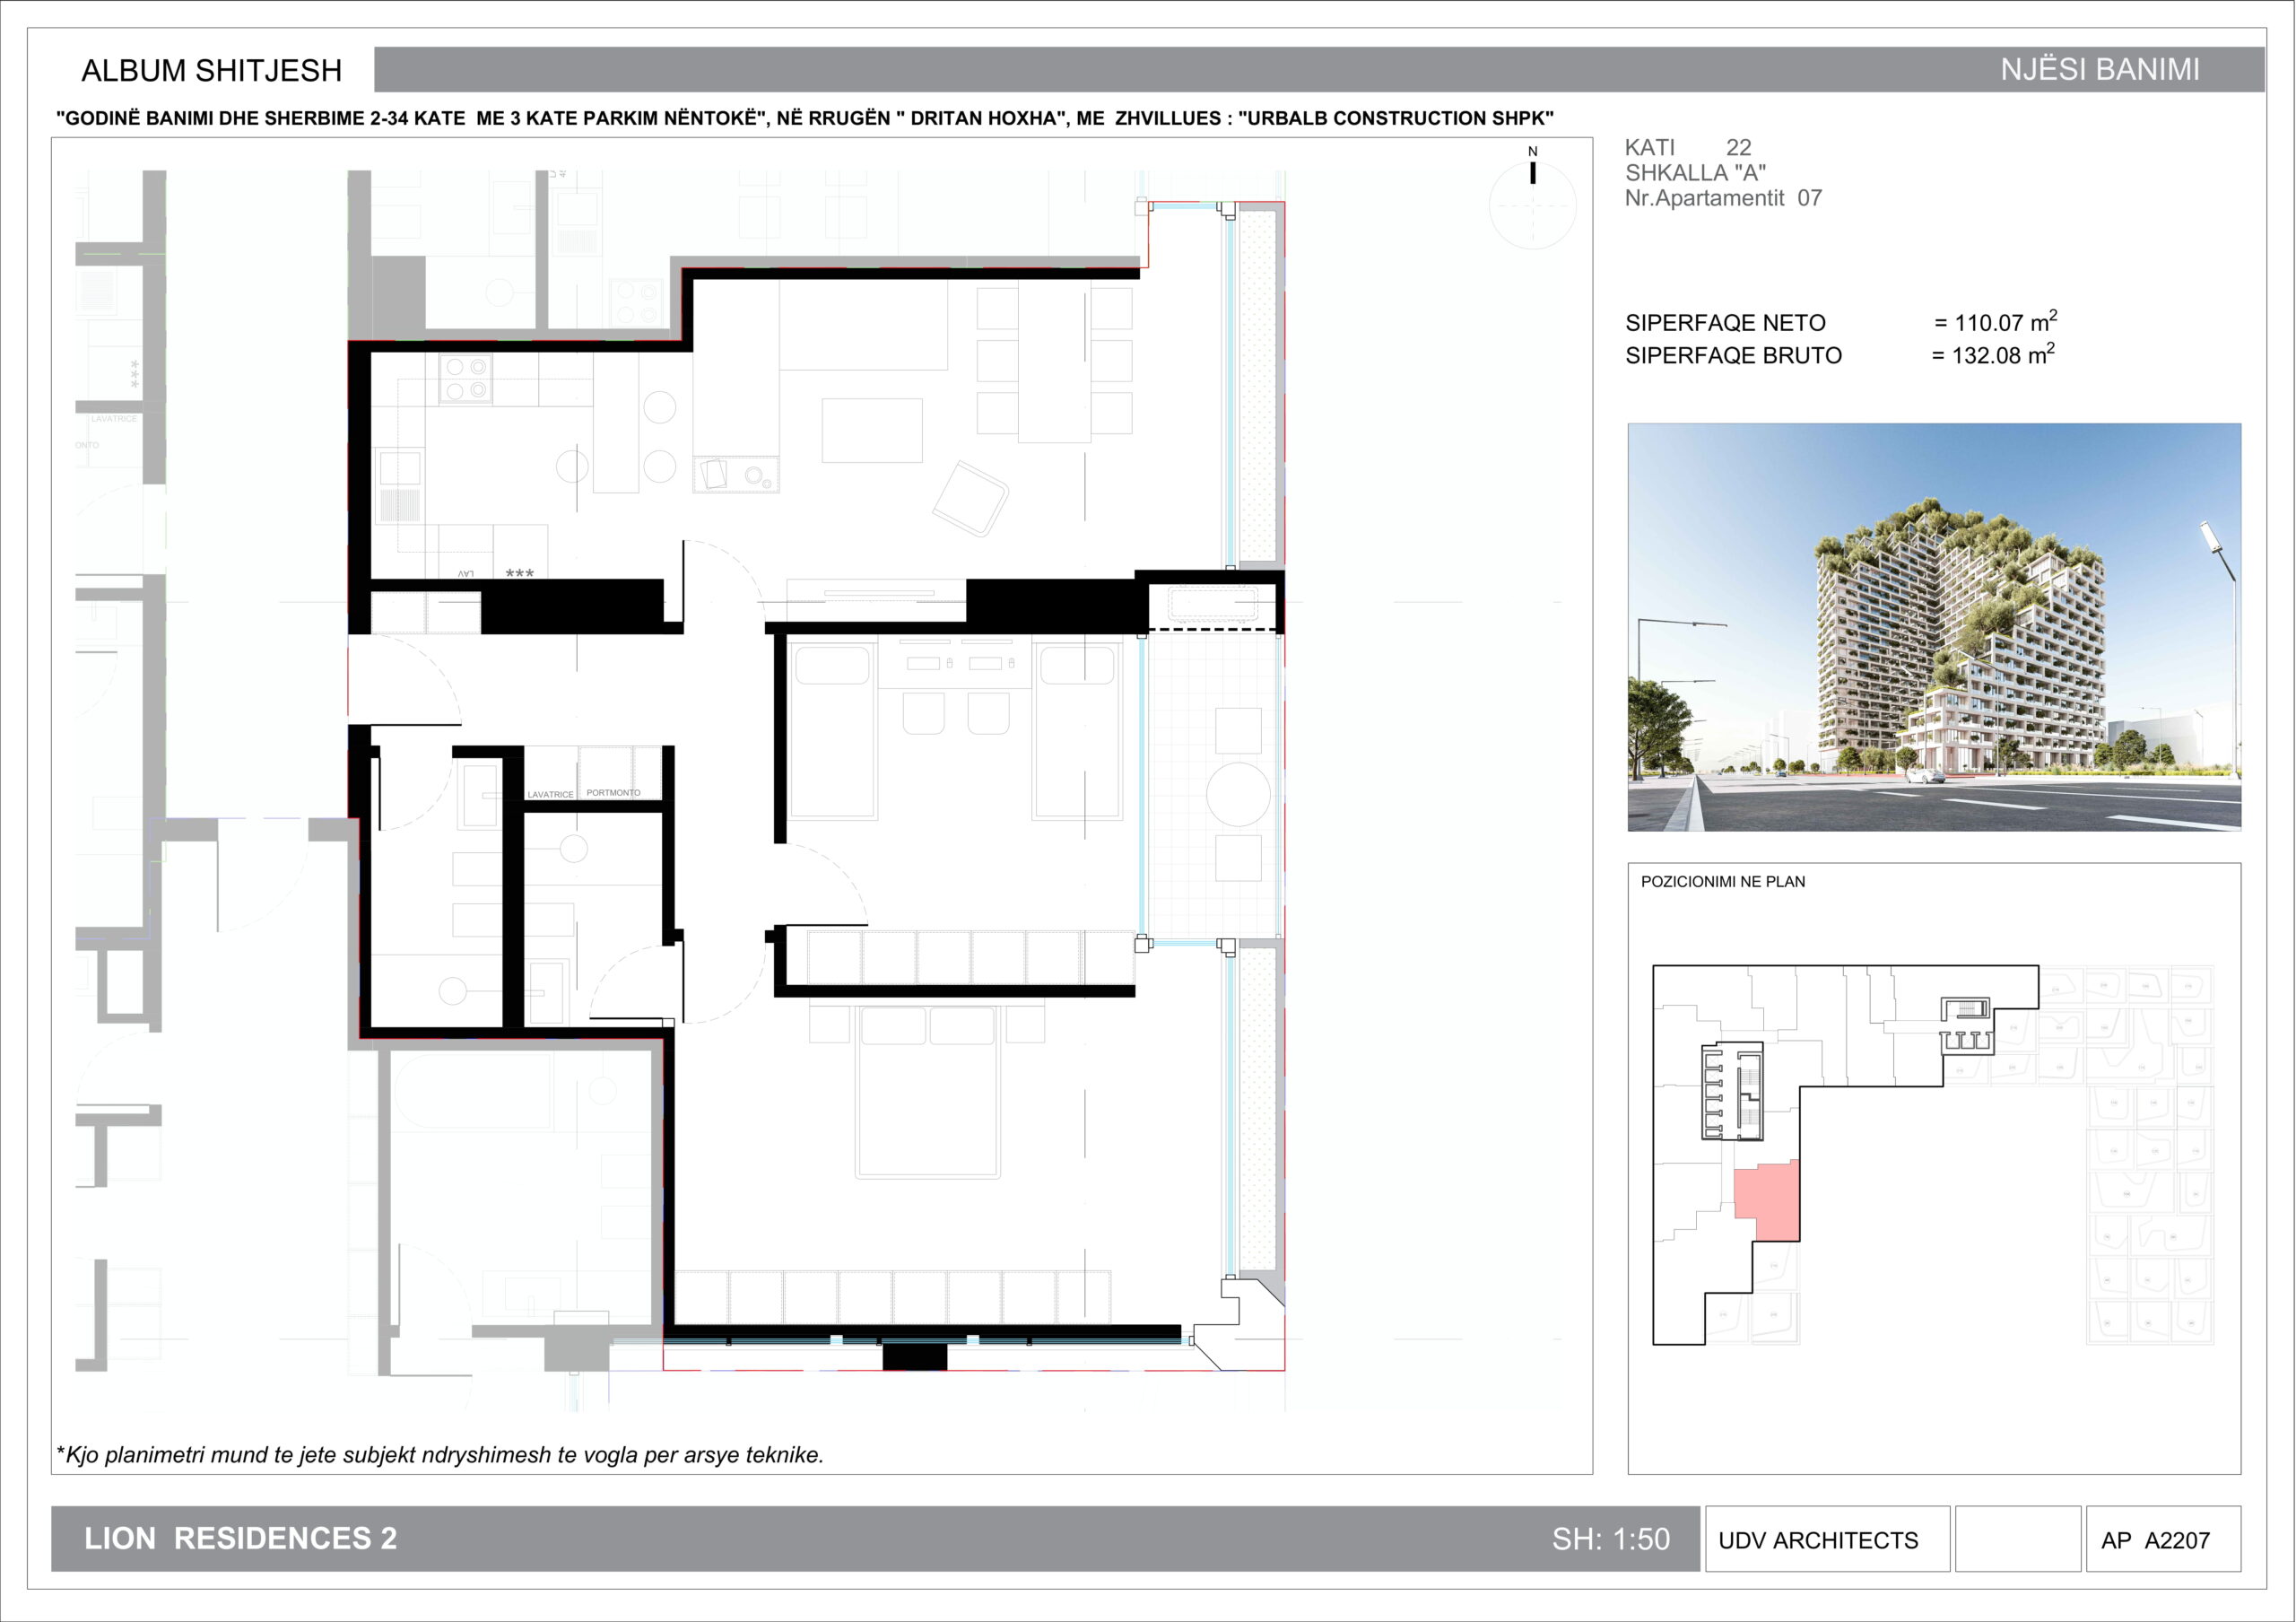
Task: Click the LAVATRICE label in the floor plan
Action: [x=550, y=794]
